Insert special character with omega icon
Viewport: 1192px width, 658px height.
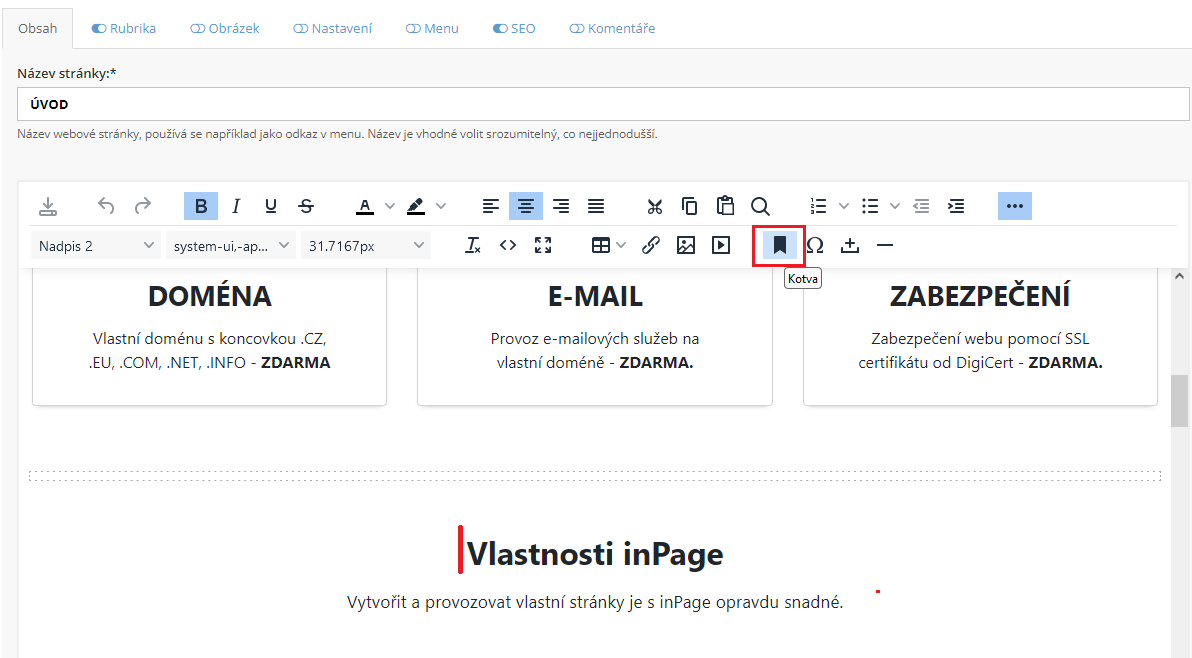pos(815,245)
